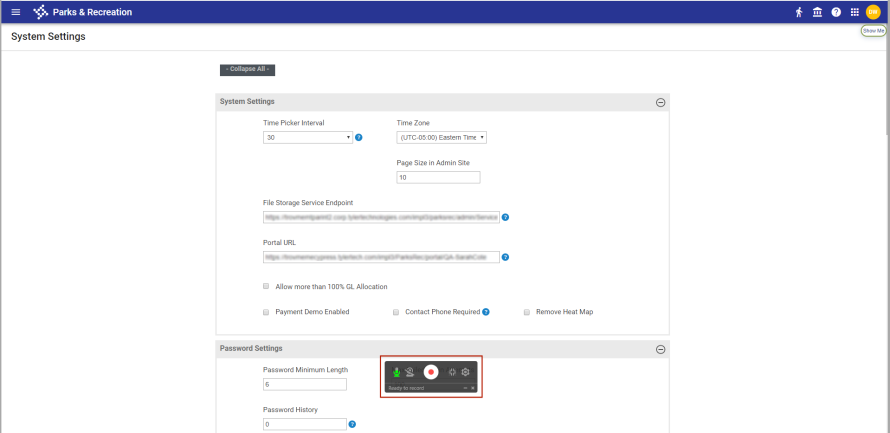Click the Show Me button

[x=873, y=31]
